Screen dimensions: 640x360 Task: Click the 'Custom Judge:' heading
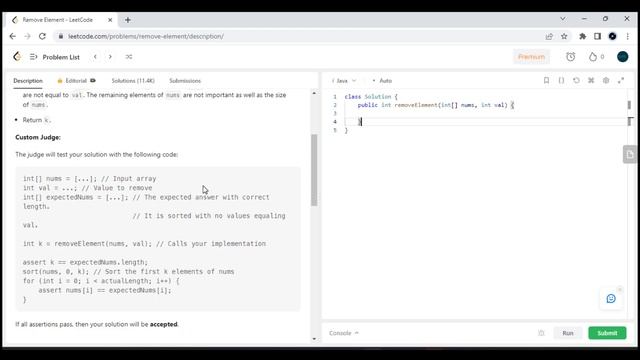point(38,137)
